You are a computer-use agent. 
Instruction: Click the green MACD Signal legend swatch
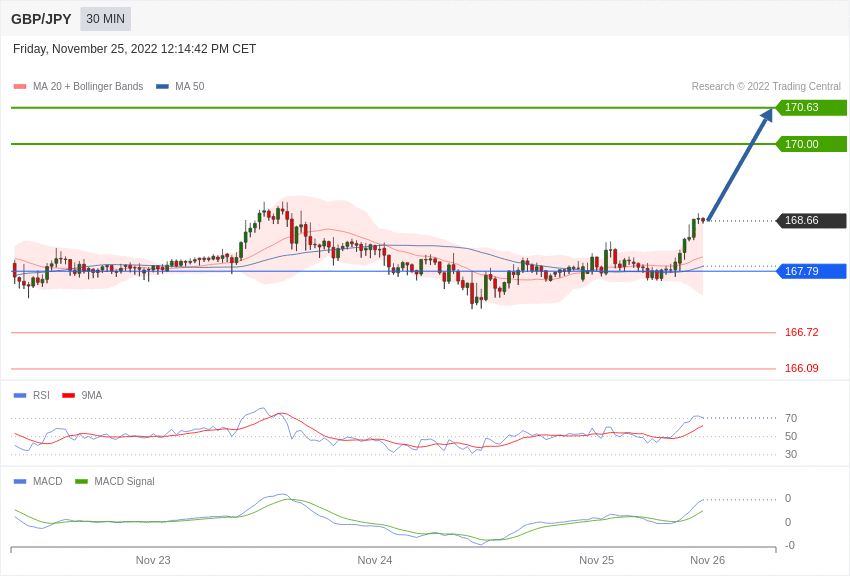pyautogui.click(x=81, y=482)
